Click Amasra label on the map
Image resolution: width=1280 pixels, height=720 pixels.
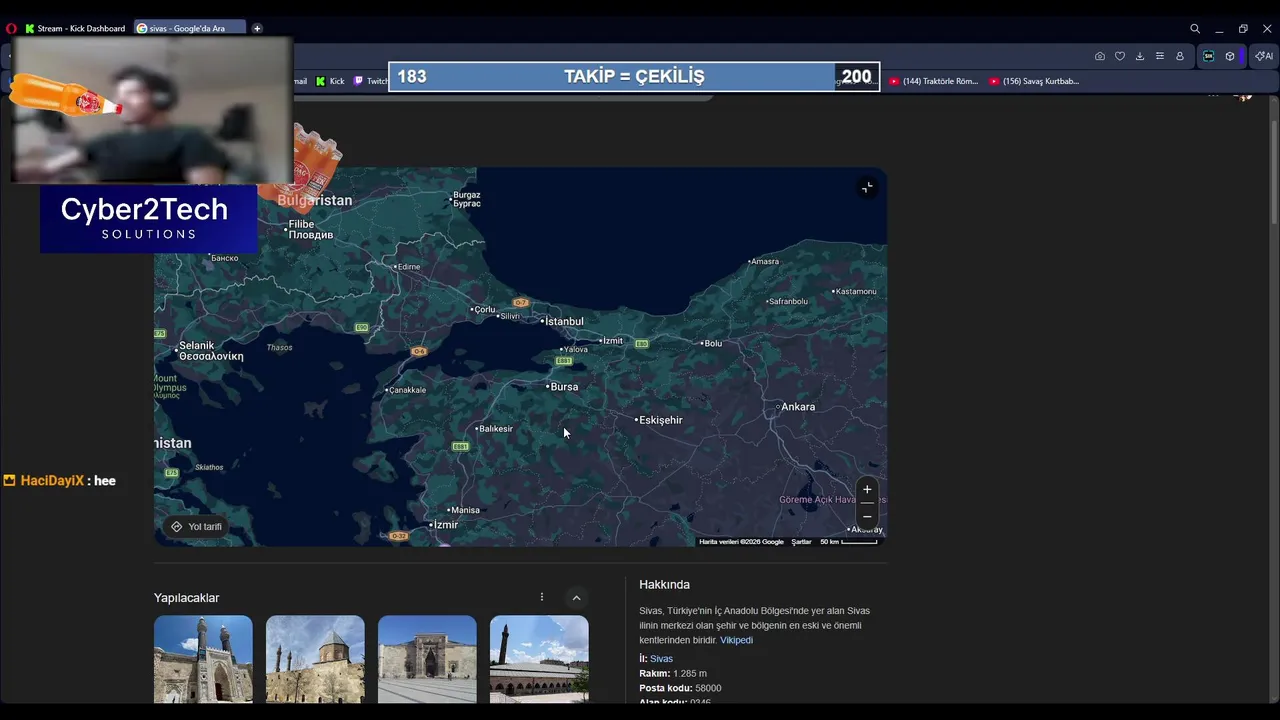(763, 262)
